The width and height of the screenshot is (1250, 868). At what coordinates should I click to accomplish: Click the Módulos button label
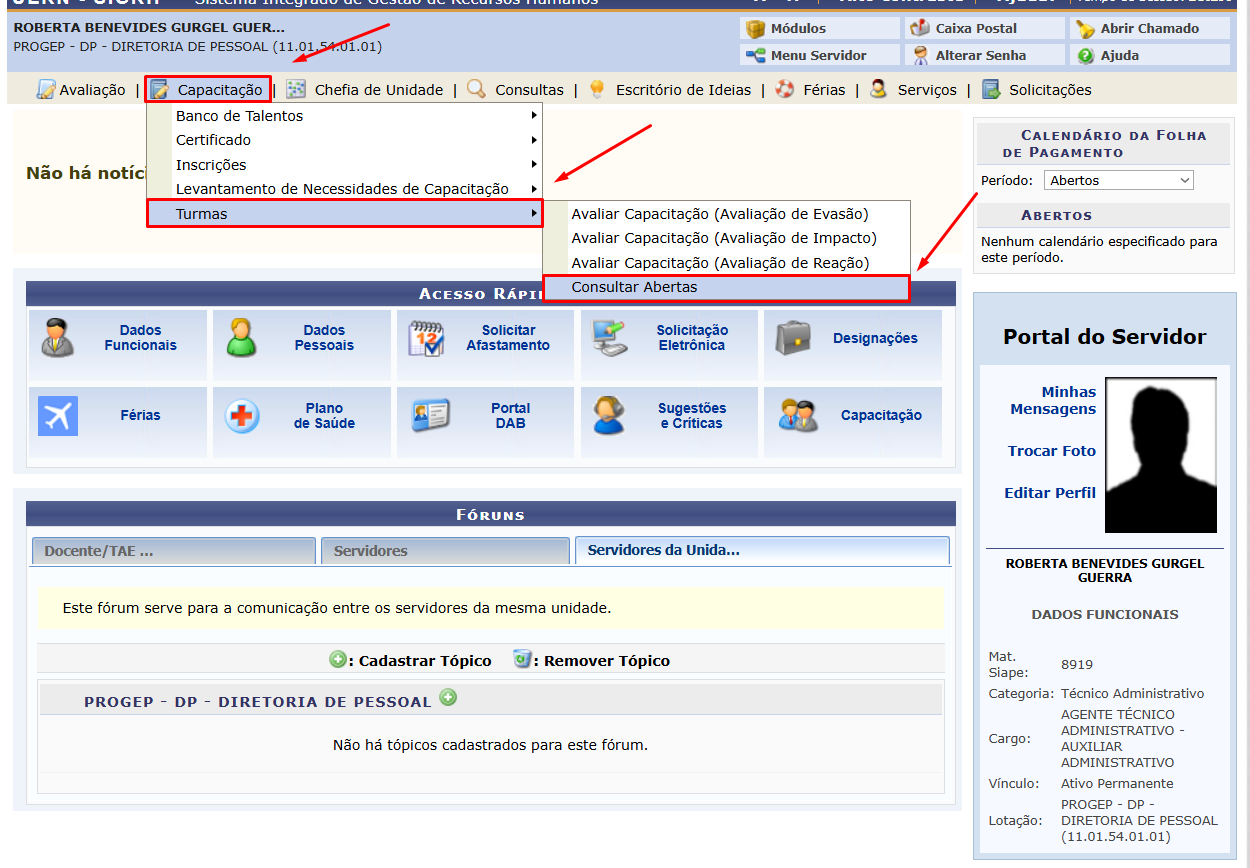point(798,29)
